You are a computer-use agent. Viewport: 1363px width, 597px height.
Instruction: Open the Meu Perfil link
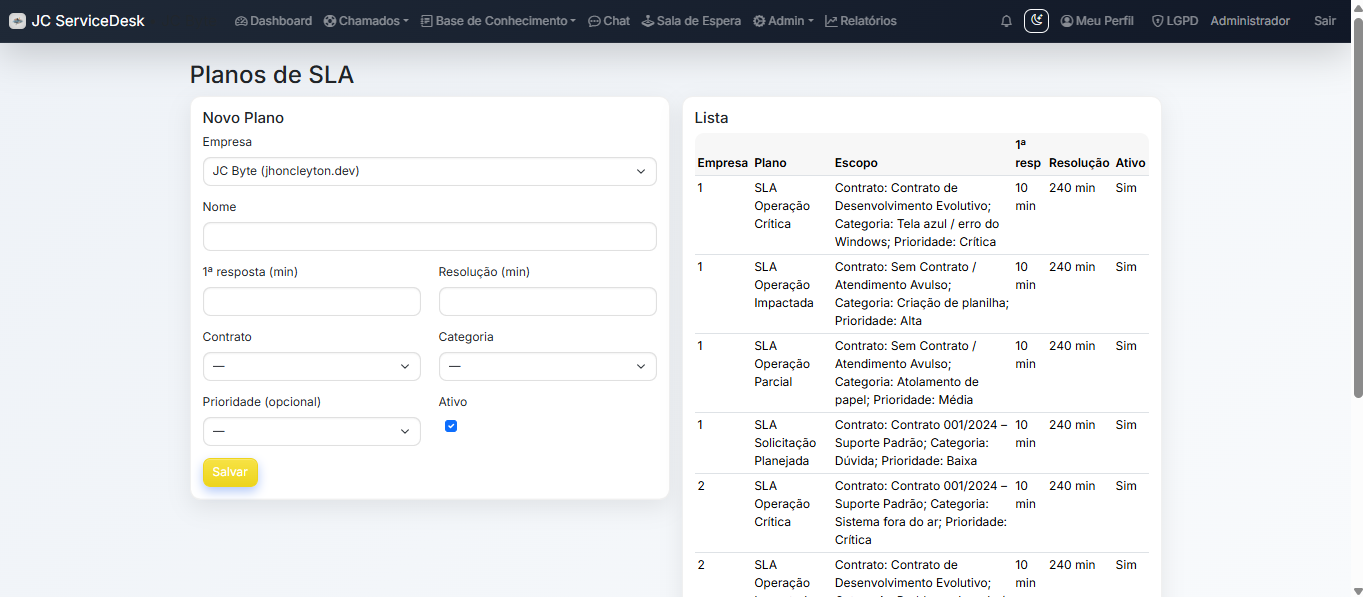1097,21
